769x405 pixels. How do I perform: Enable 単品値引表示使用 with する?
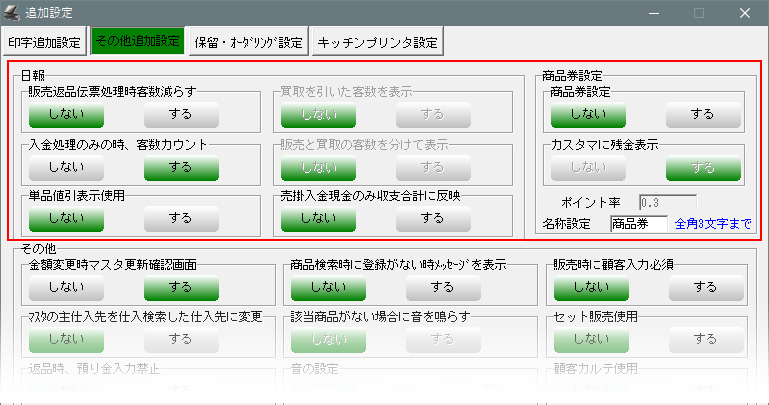tap(181, 218)
